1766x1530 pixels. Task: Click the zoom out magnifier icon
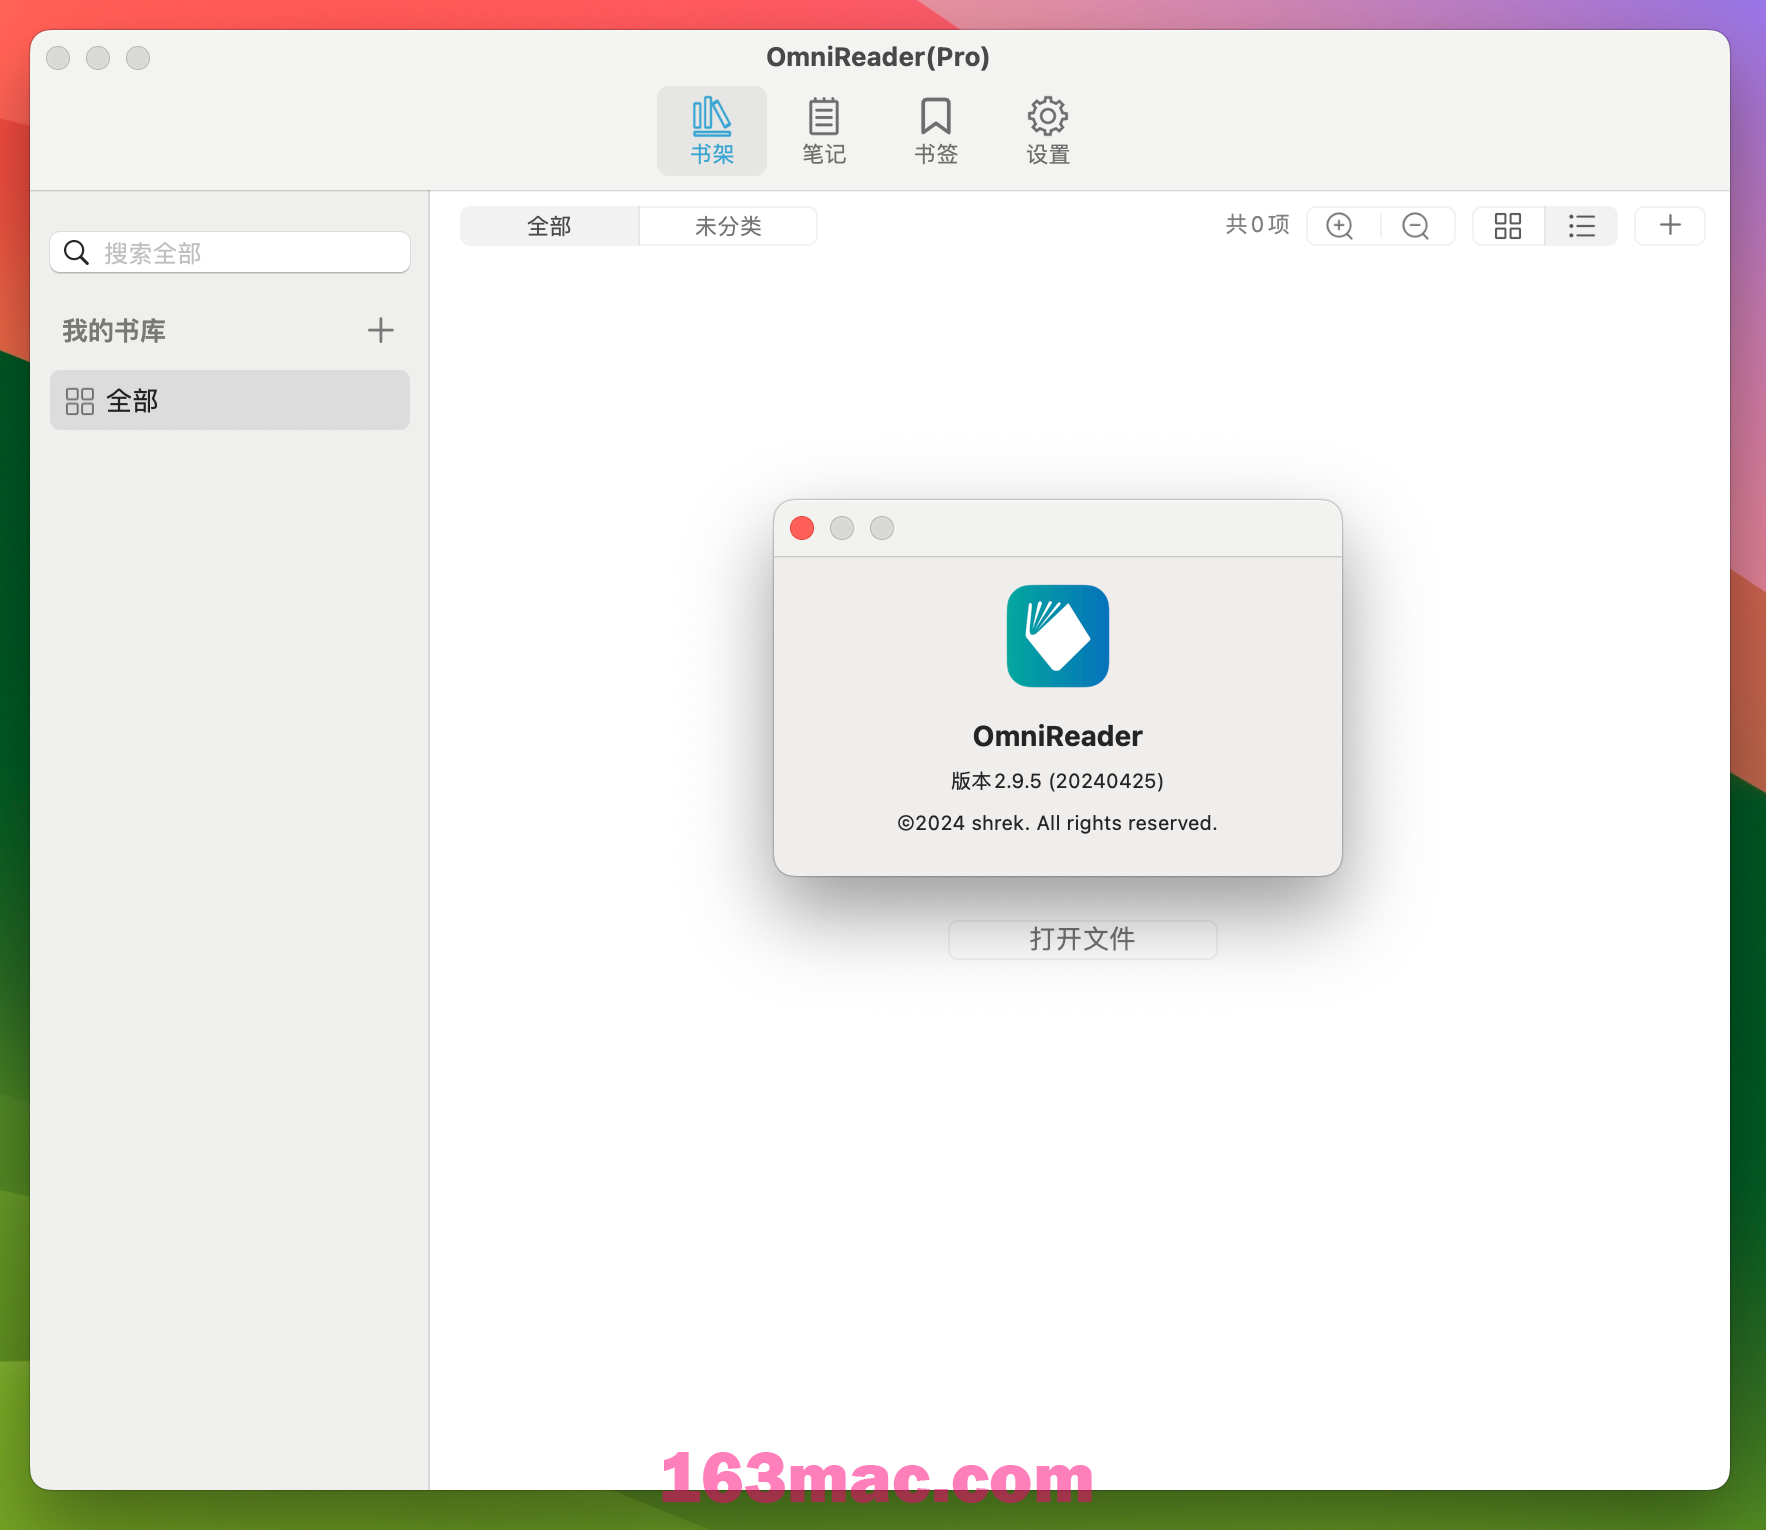1416,226
